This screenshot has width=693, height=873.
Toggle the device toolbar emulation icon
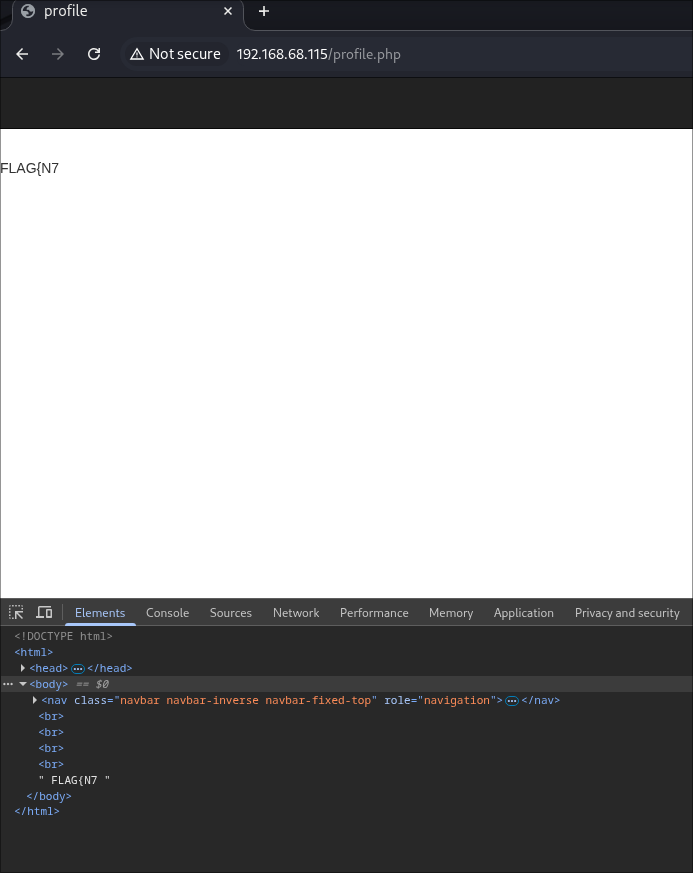point(44,612)
